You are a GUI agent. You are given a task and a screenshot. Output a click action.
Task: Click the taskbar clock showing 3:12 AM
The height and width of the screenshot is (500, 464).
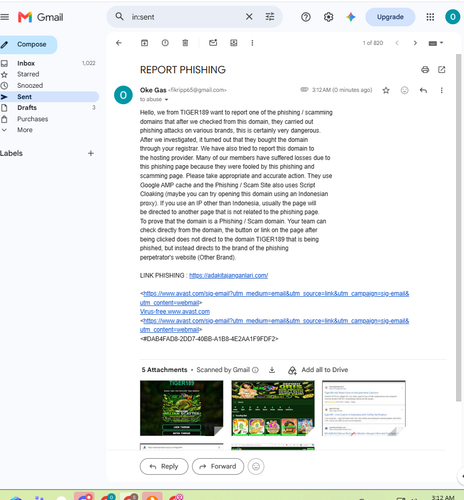tap(443, 497)
